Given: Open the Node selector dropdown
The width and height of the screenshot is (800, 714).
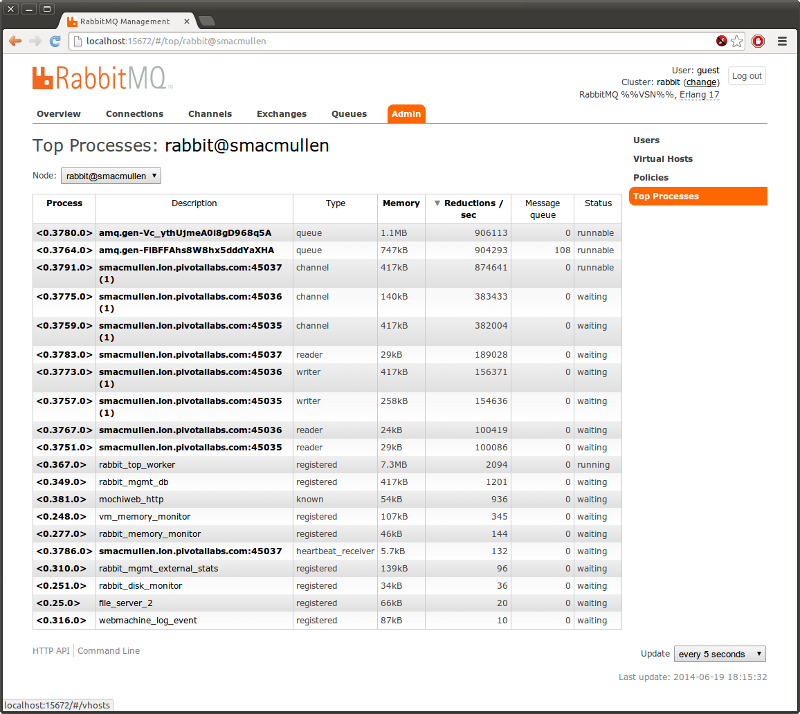Looking at the screenshot, I should tap(111, 176).
